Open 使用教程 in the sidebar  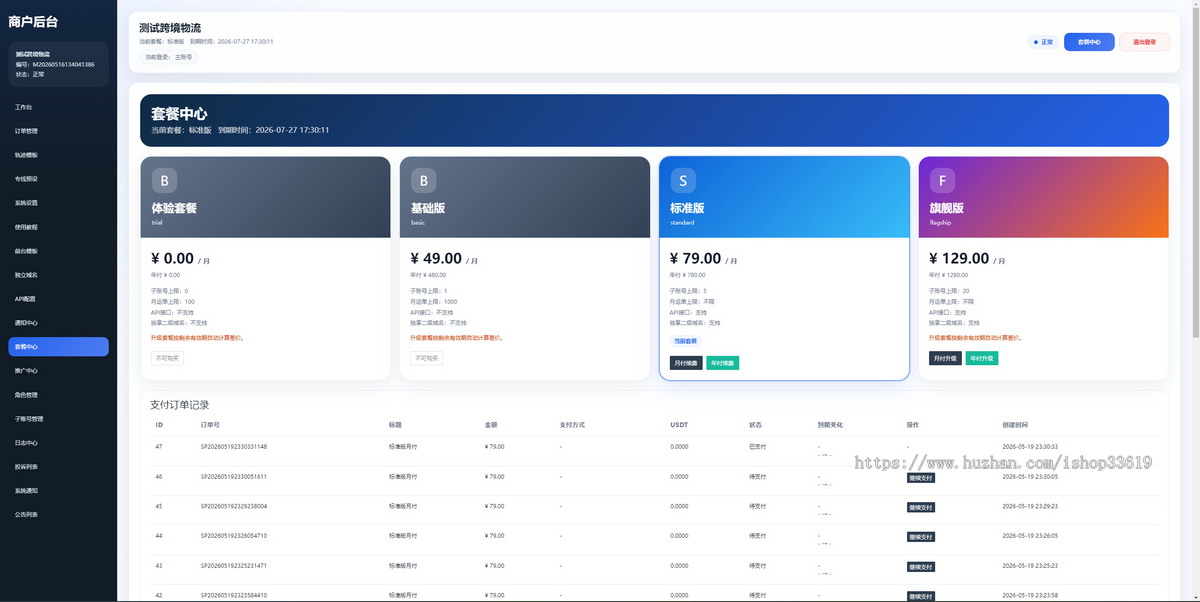click(x=58, y=227)
